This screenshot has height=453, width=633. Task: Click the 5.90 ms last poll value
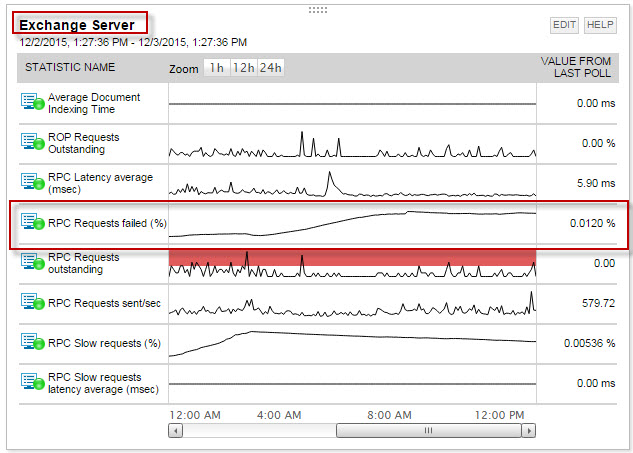pyautogui.click(x=596, y=183)
